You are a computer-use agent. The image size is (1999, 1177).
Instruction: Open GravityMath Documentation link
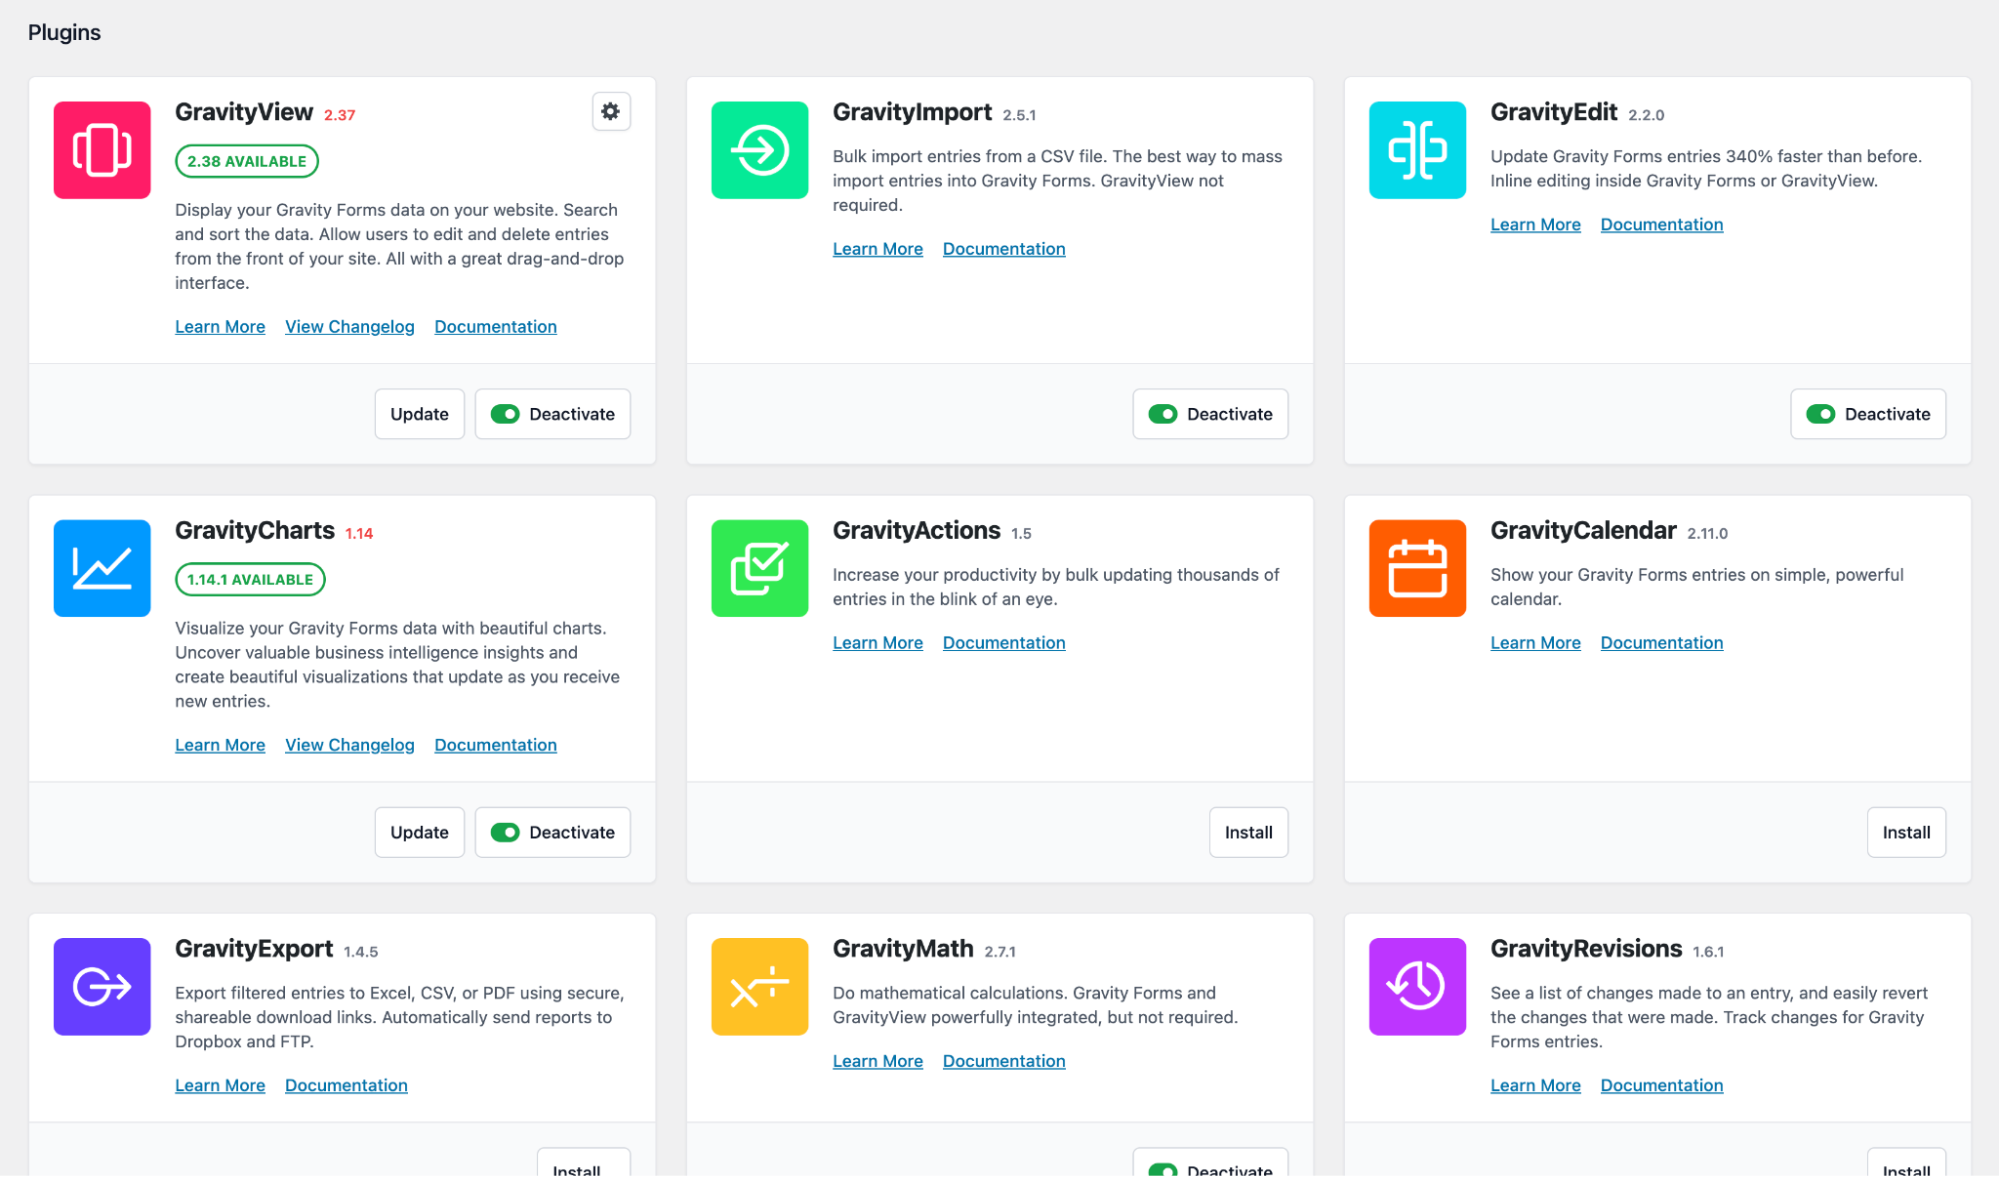coord(1004,1061)
